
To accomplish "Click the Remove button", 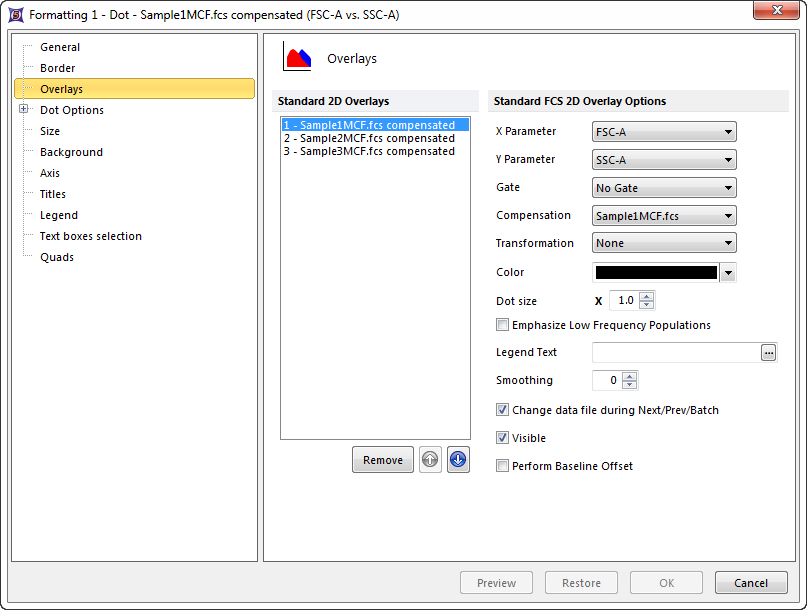I will point(382,460).
